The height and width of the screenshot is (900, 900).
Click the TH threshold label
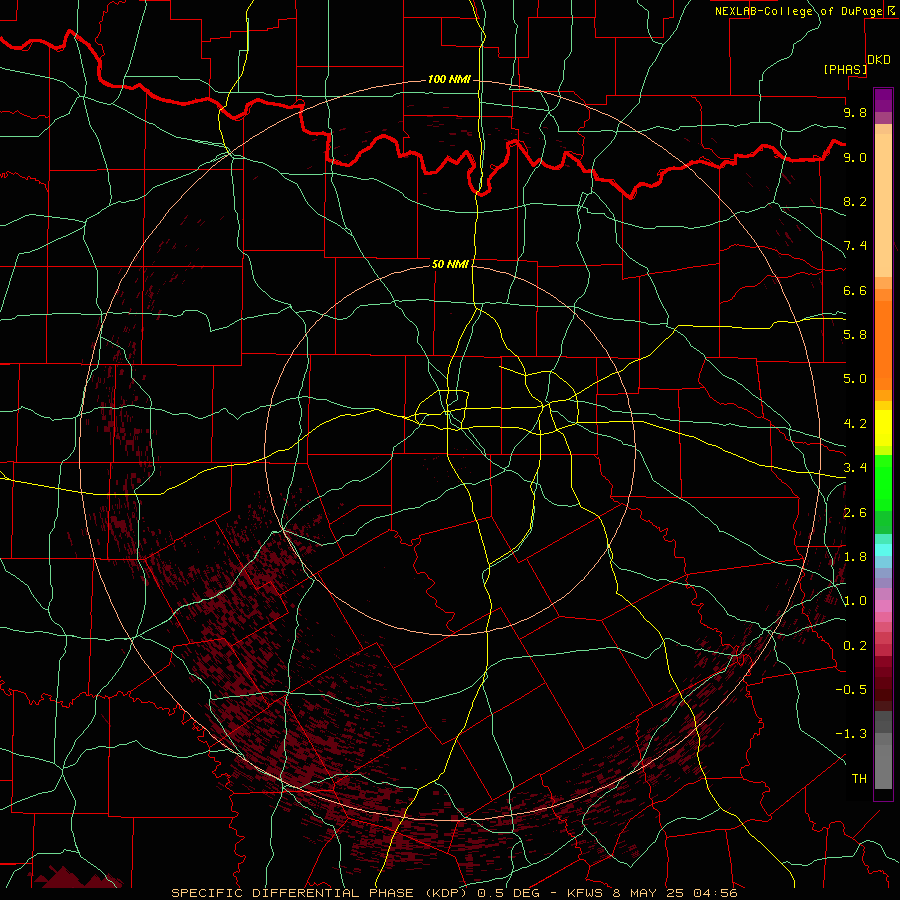[x=859, y=779]
